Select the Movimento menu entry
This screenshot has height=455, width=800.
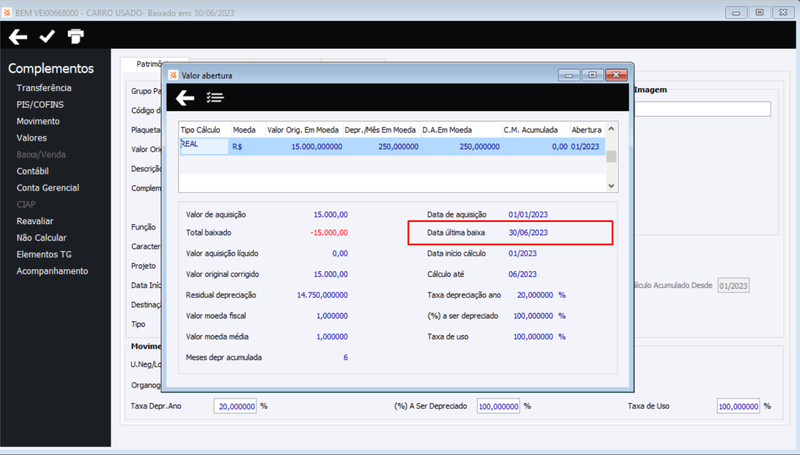(38, 121)
